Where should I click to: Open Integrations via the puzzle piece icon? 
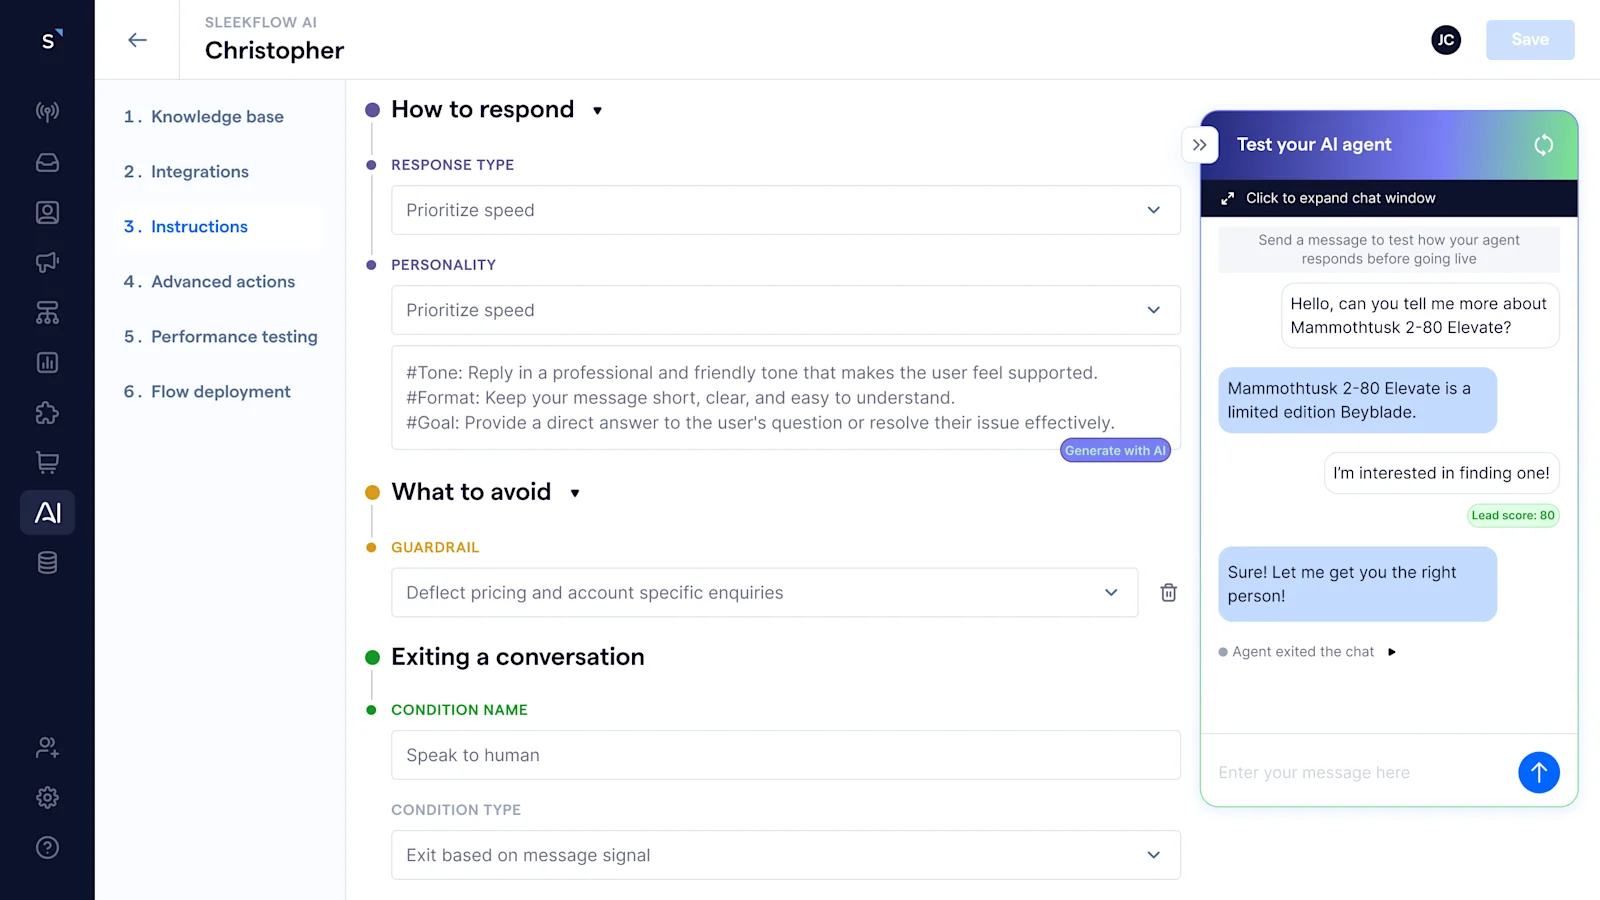pos(47,412)
